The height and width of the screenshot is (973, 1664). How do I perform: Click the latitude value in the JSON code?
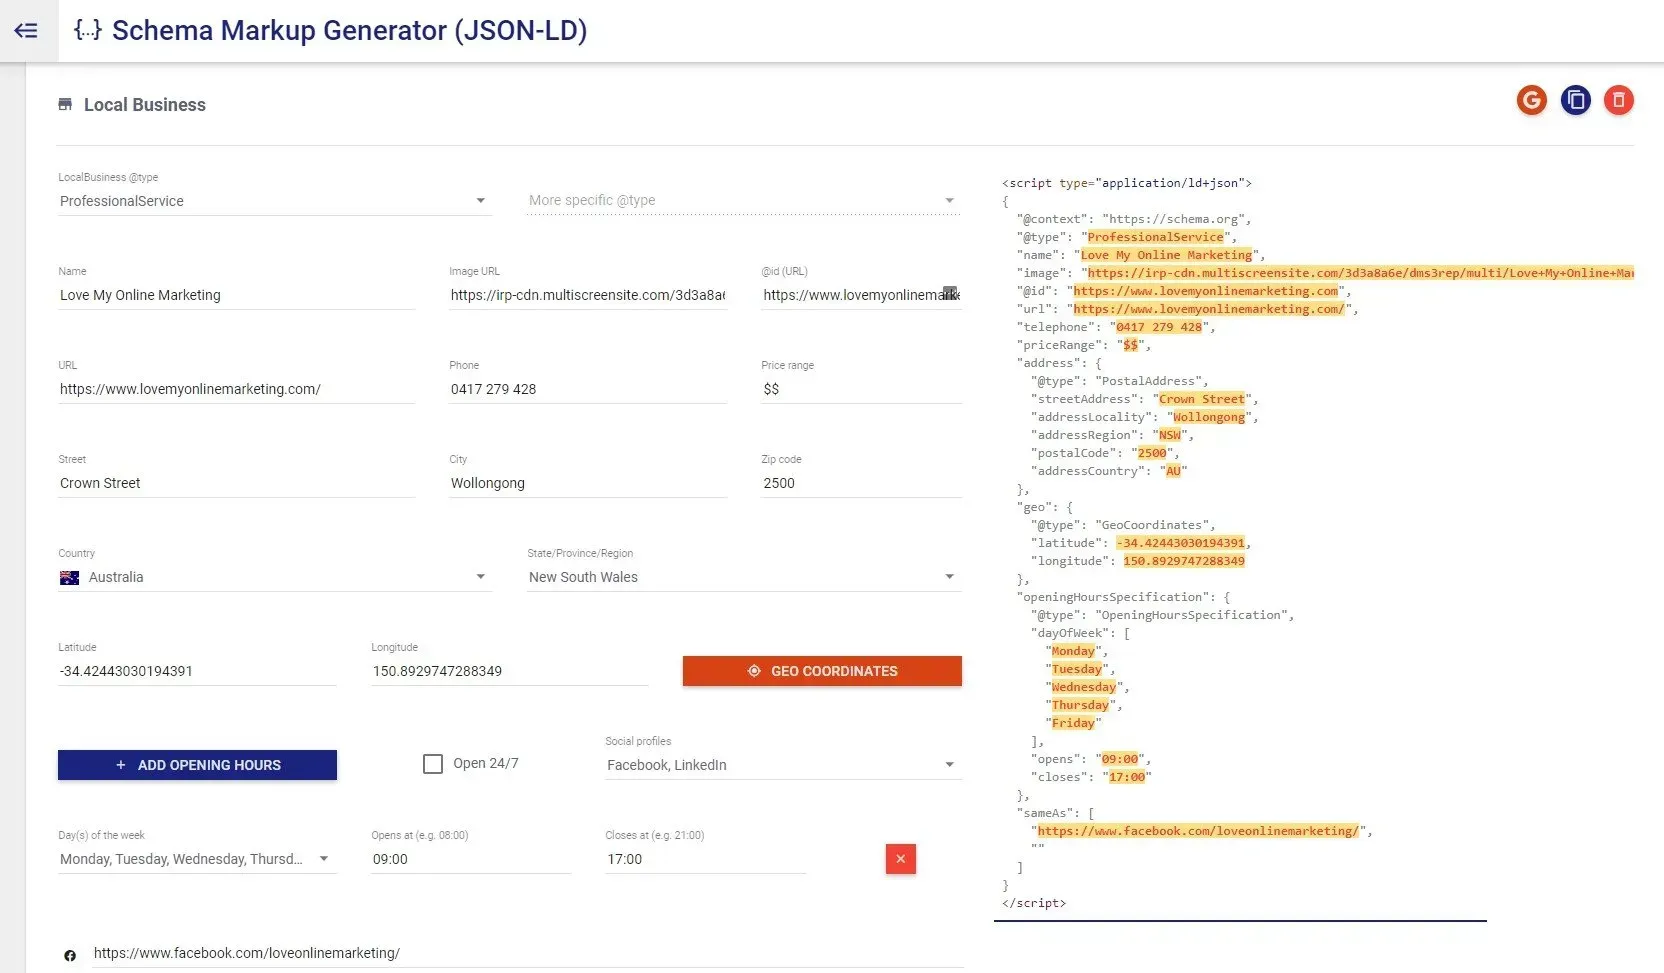(x=1180, y=543)
